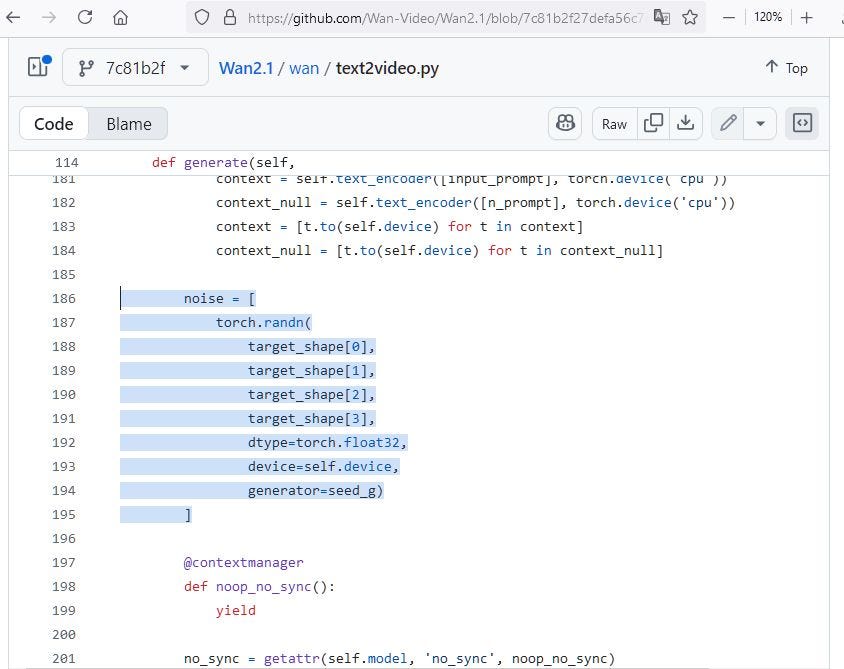Screen dimensions: 844x669
Task: Open the Wan2.1 repository breadcrumb link
Action: [x=246, y=68]
